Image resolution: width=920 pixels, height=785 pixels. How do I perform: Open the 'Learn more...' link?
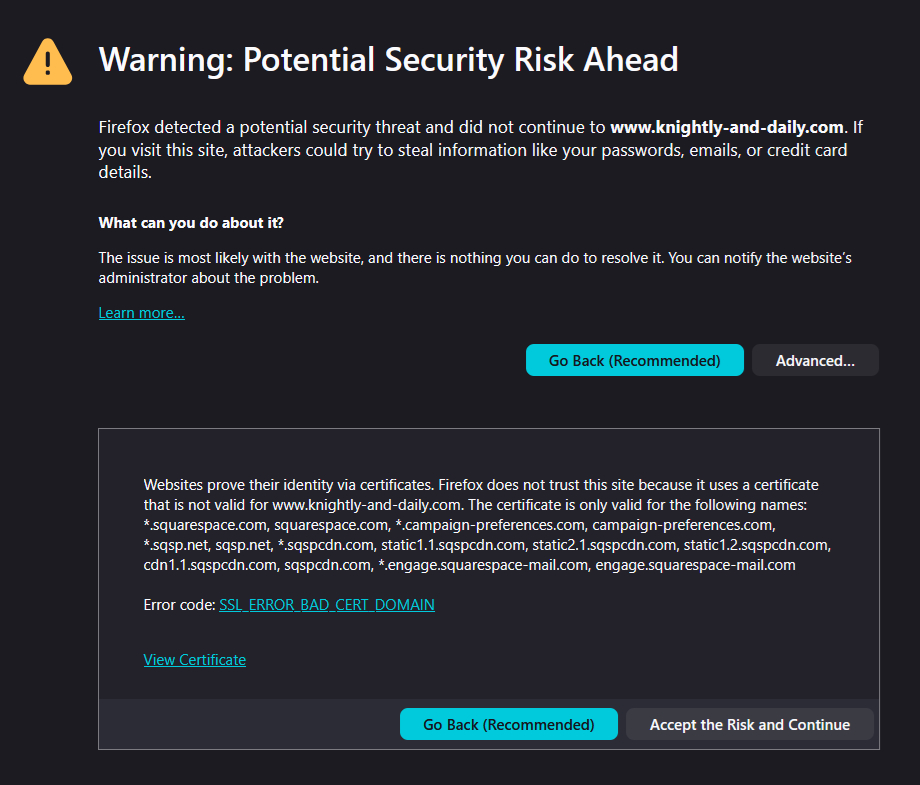tap(141, 313)
